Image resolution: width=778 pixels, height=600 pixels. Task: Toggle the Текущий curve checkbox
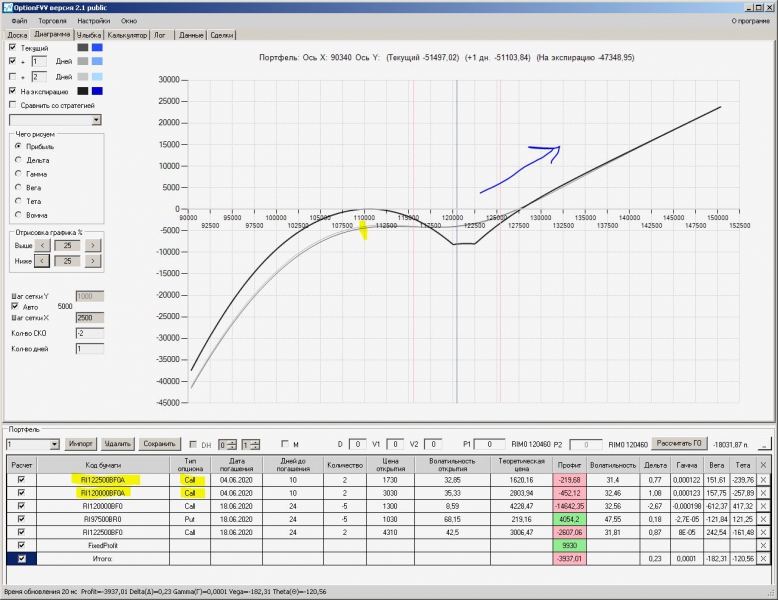[x=12, y=47]
